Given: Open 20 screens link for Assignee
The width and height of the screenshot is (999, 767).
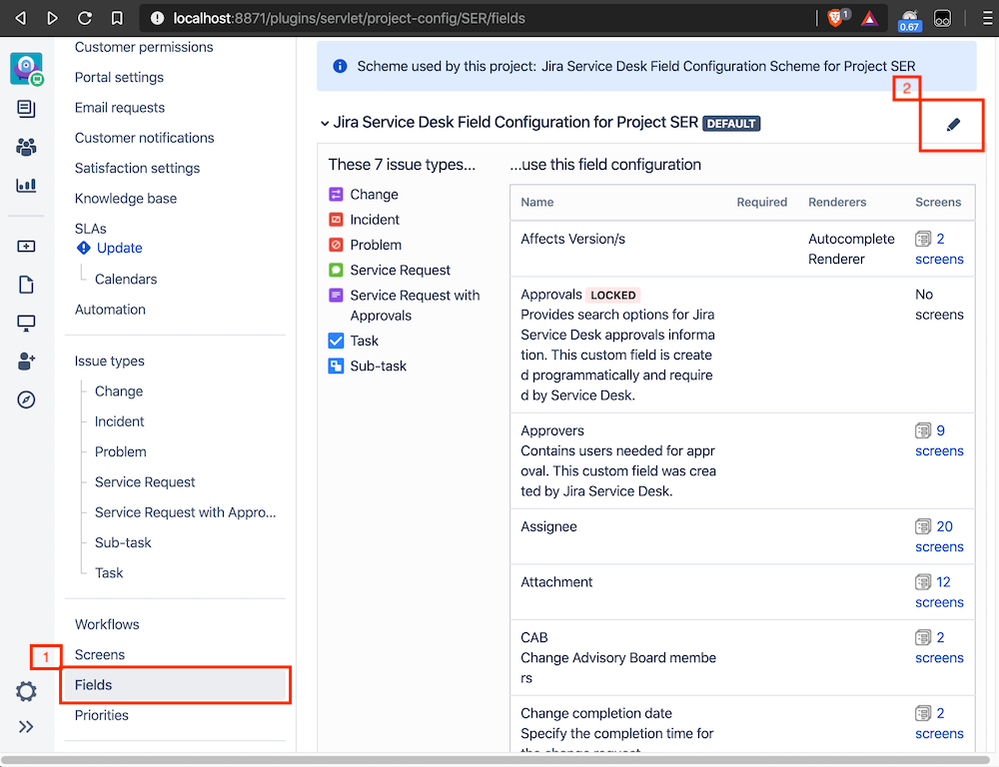Looking at the screenshot, I should pos(939,536).
